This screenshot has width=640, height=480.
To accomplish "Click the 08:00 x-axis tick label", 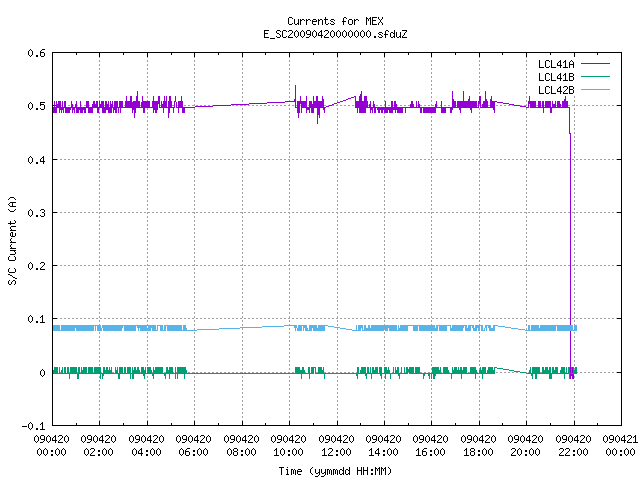I will [x=241, y=452].
